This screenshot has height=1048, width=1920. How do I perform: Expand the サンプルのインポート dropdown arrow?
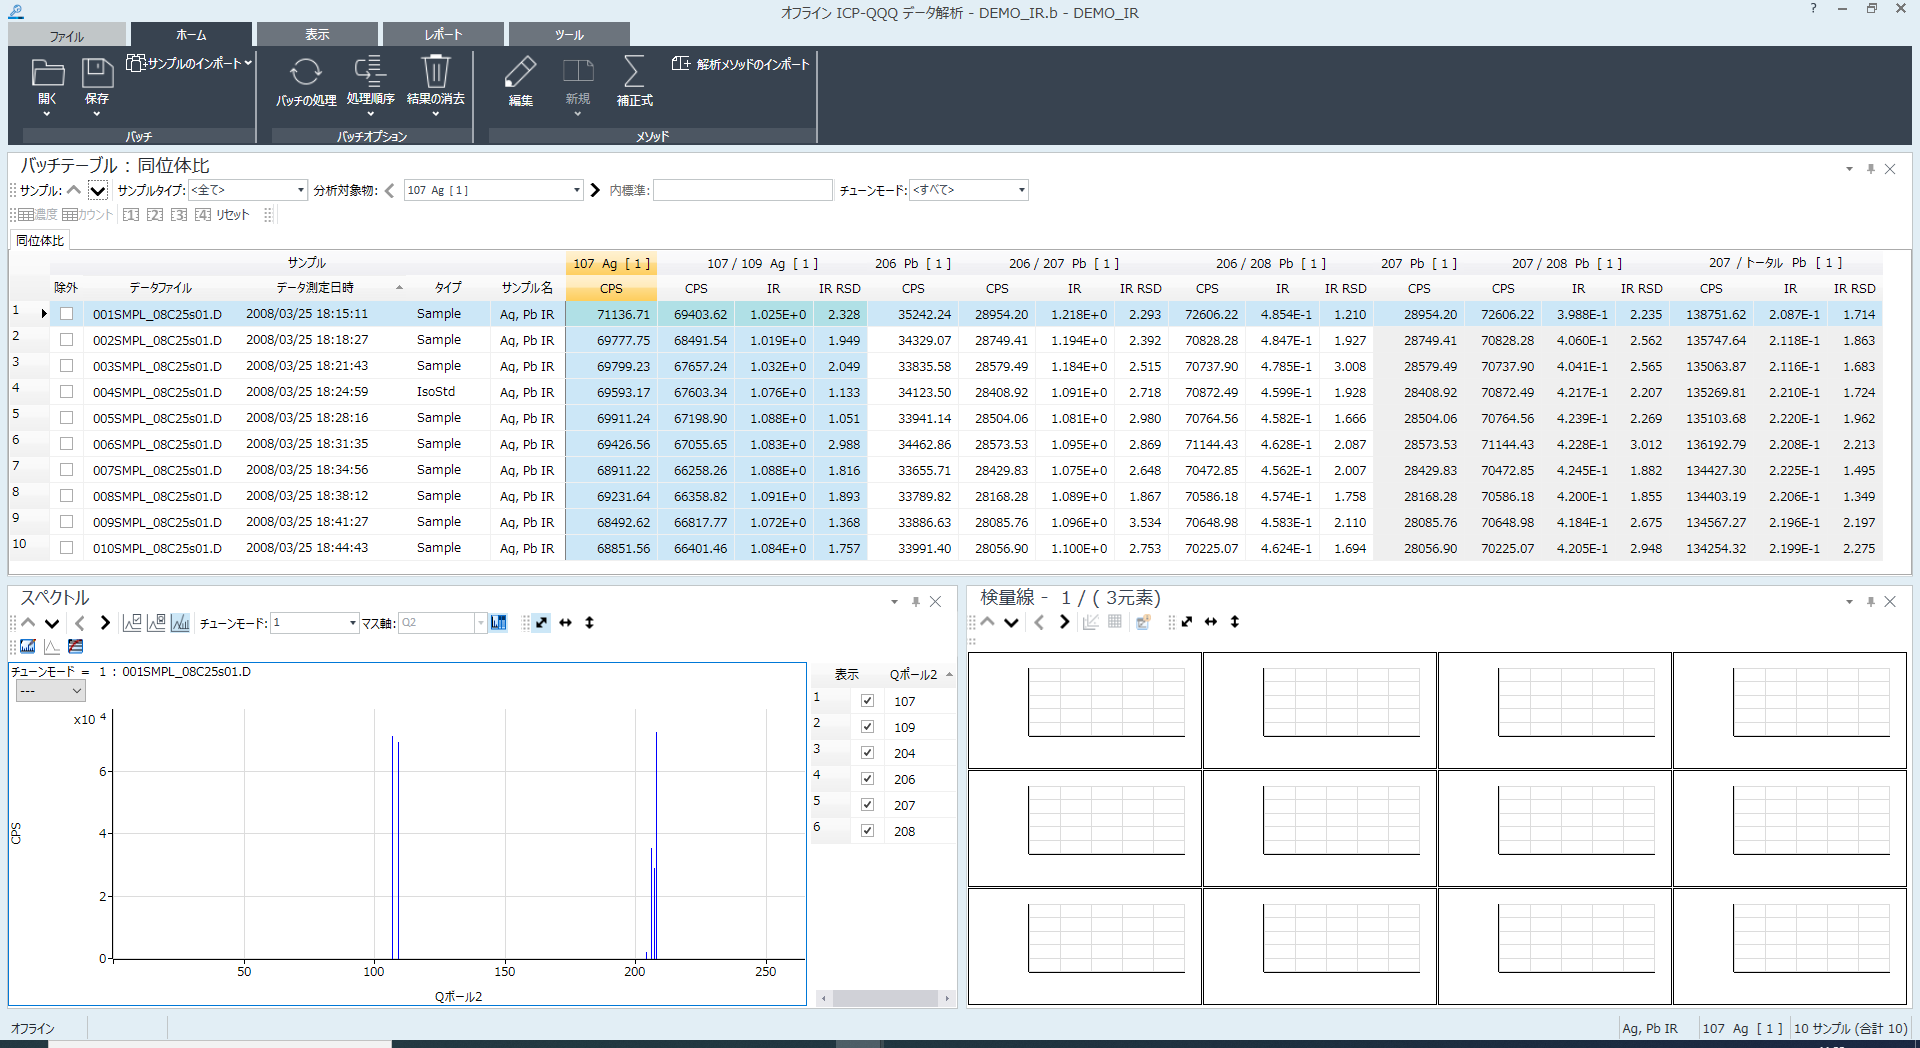[248, 63]
